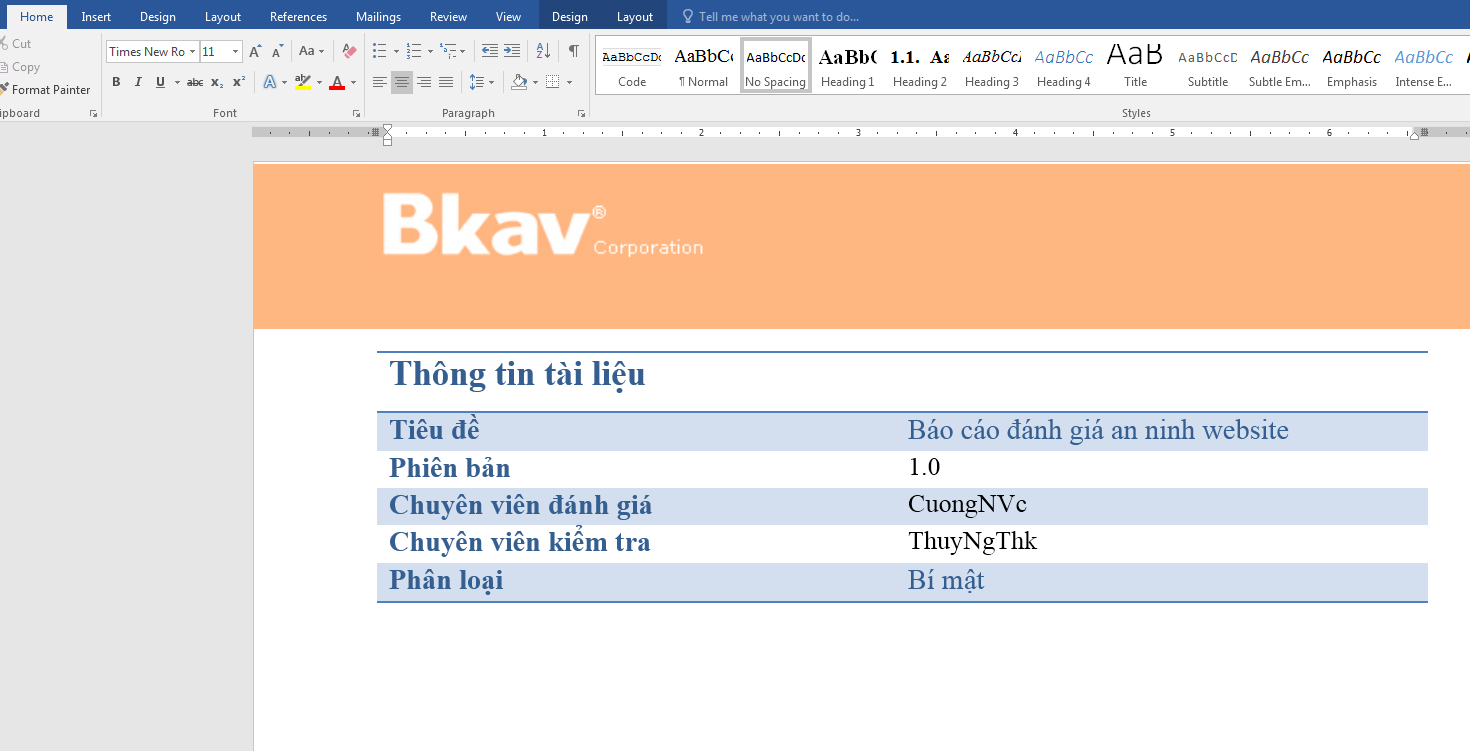Expand font color dropdown arrow
The image size is (1470, 751).
click(354, 82)
